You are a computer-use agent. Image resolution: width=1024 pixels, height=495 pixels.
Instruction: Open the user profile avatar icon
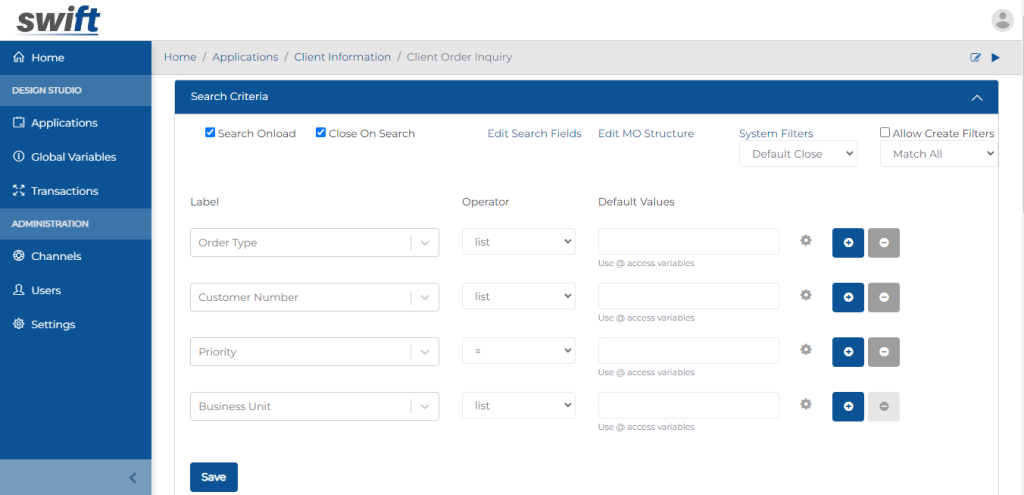(1002, 20)
